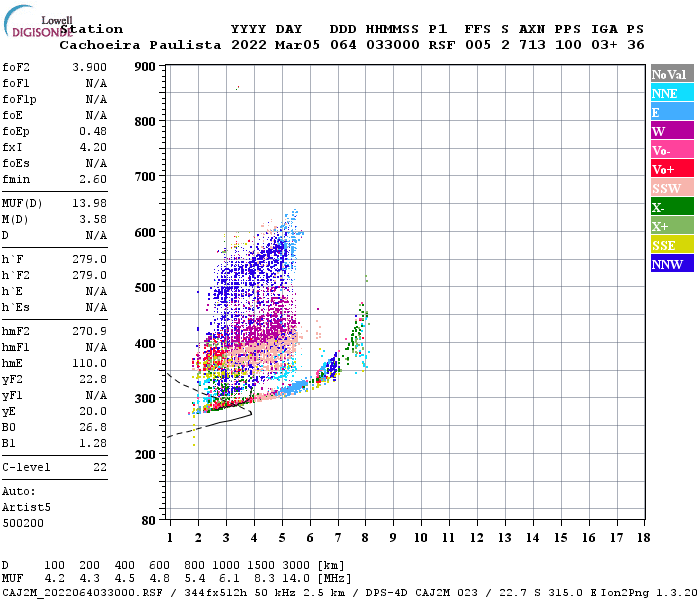Click the station name Cachoeira Paulista
This screenshot has width=700, height=600.
(x=140, y=45)
